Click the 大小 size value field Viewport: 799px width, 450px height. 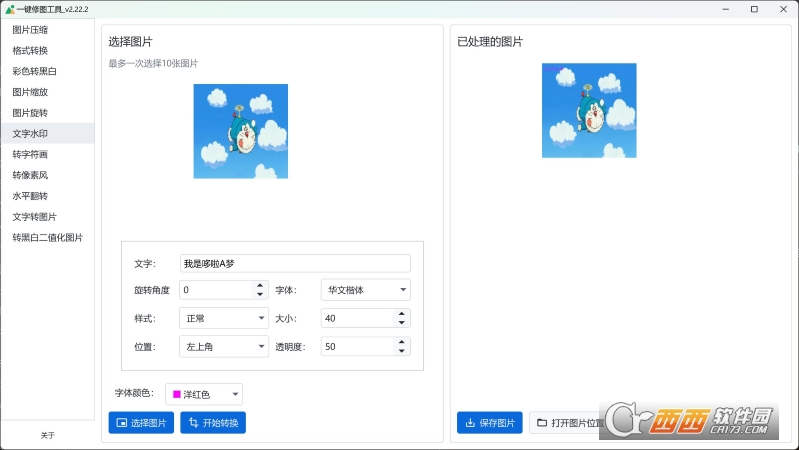[358, 319]
